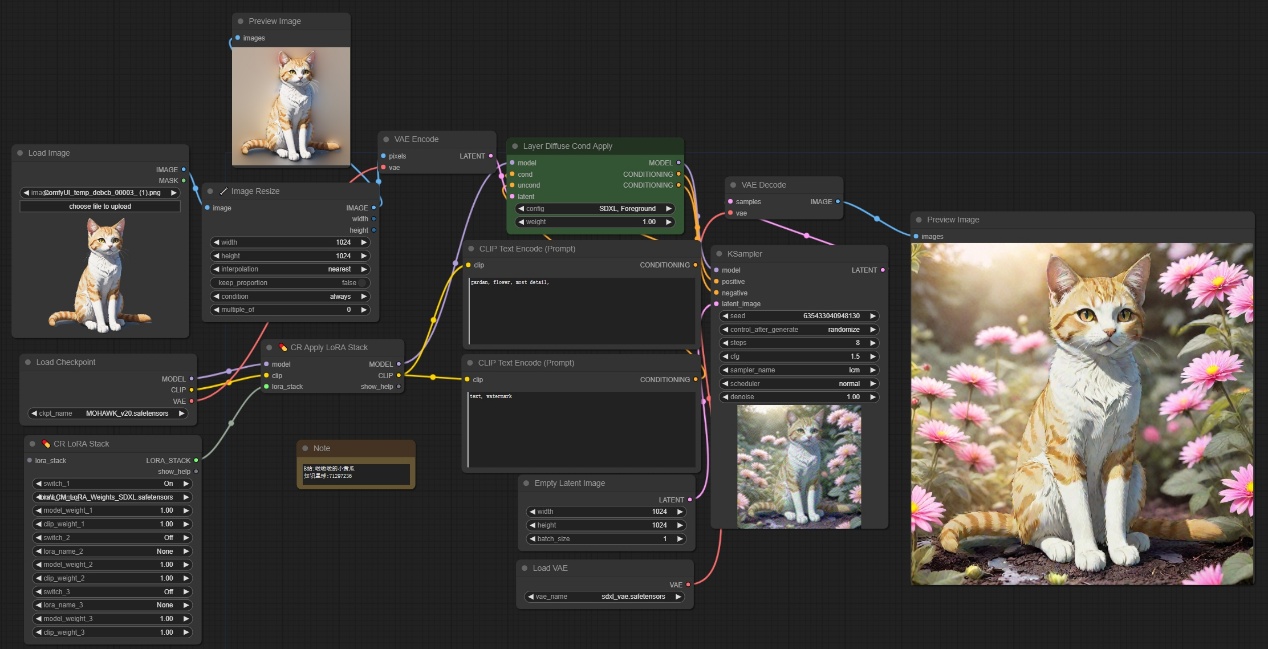Click the Empty Latent Image collapse dot

coord(526,483)
